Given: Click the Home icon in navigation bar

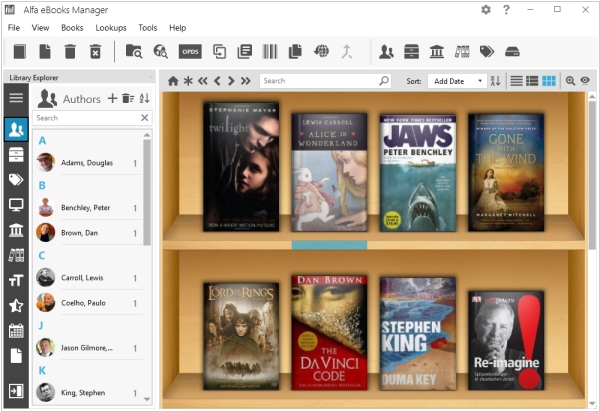Looking at the screenshot, I should pos(173,81).
